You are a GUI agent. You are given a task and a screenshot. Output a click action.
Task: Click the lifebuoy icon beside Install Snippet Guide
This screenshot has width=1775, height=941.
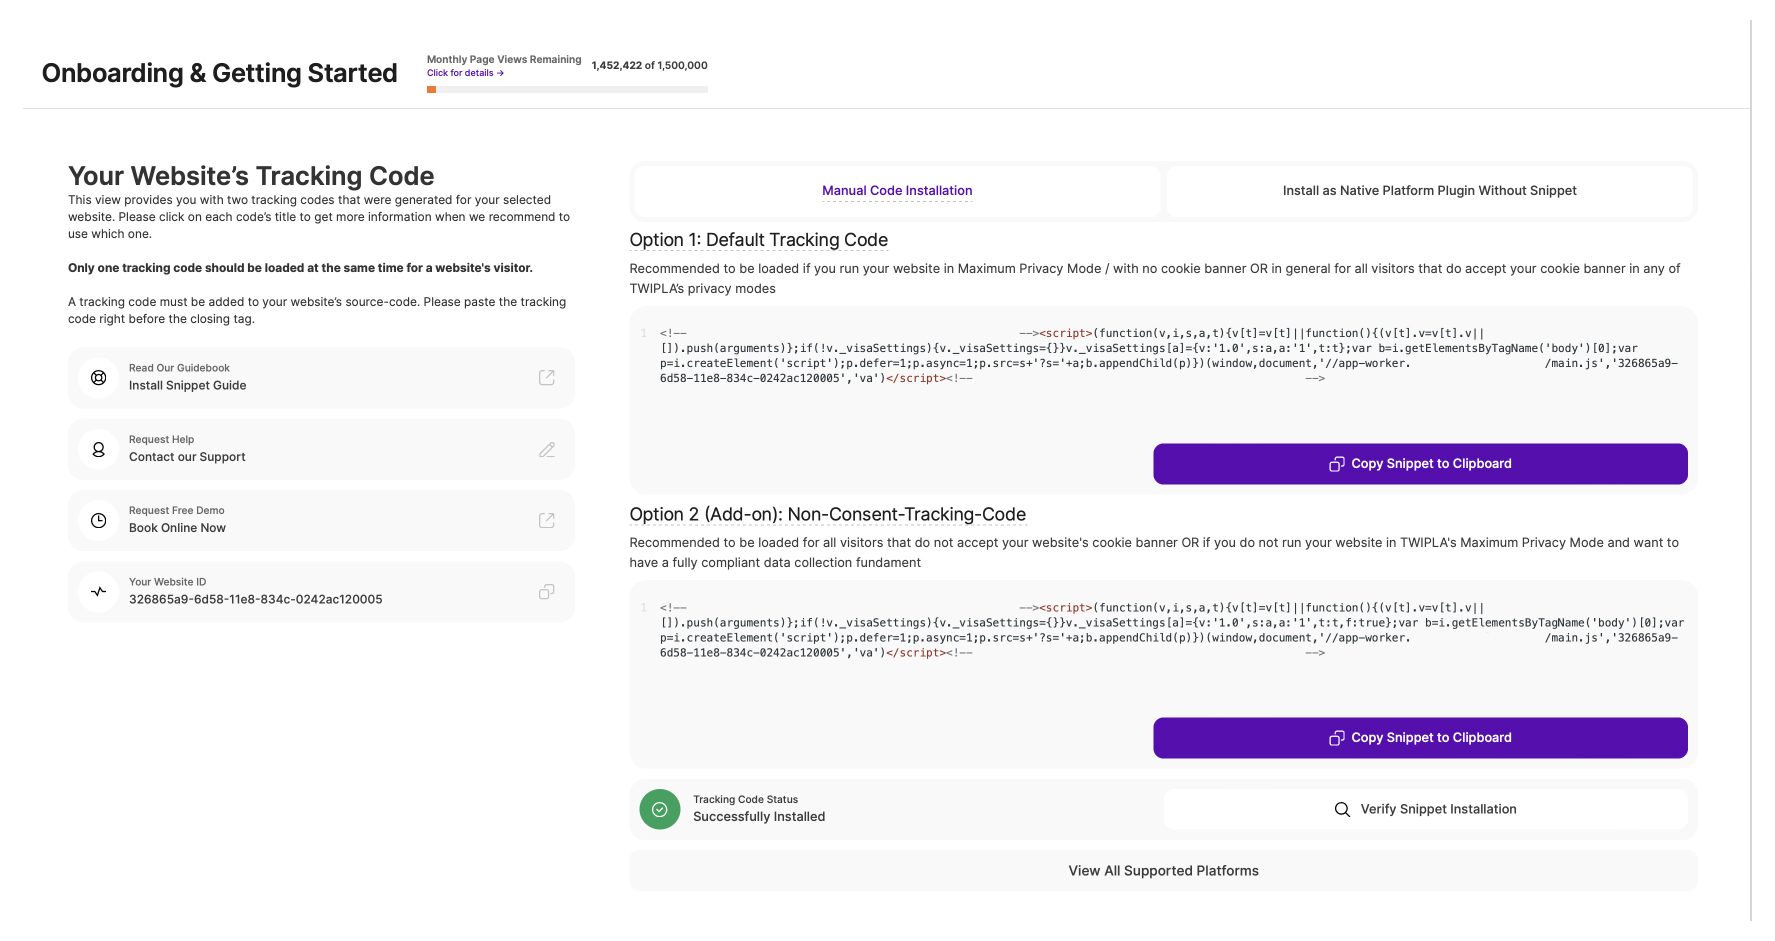point(98,378)
